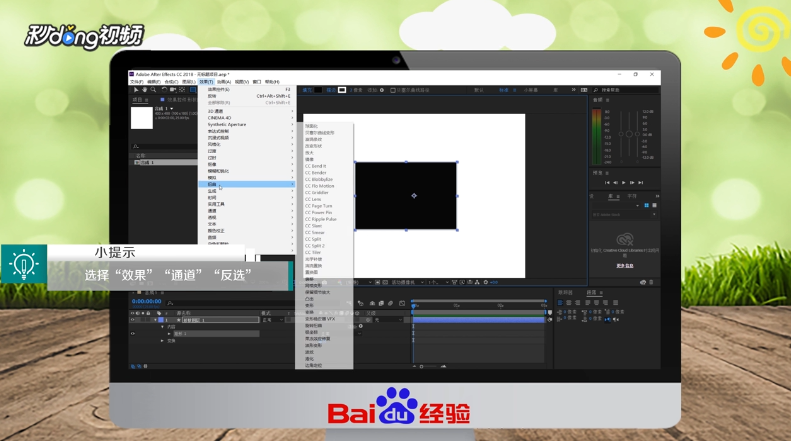Open the fill color swatch
Screen dimensions: 791x441
coord(318,90)
